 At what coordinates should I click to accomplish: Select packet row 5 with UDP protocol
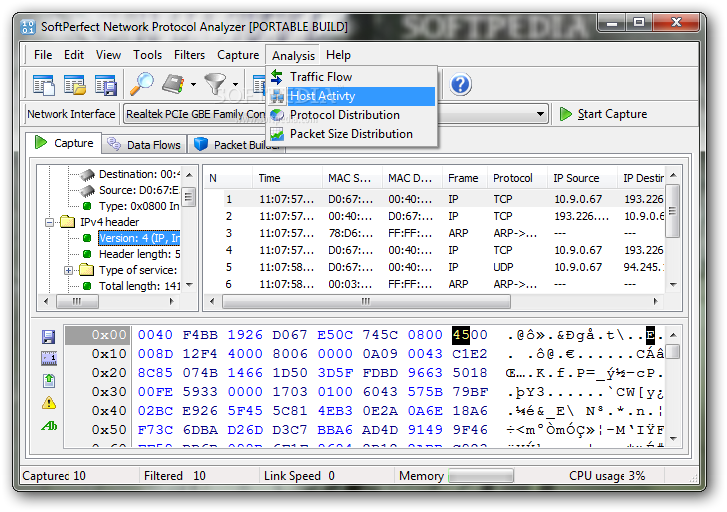(434, 267)
